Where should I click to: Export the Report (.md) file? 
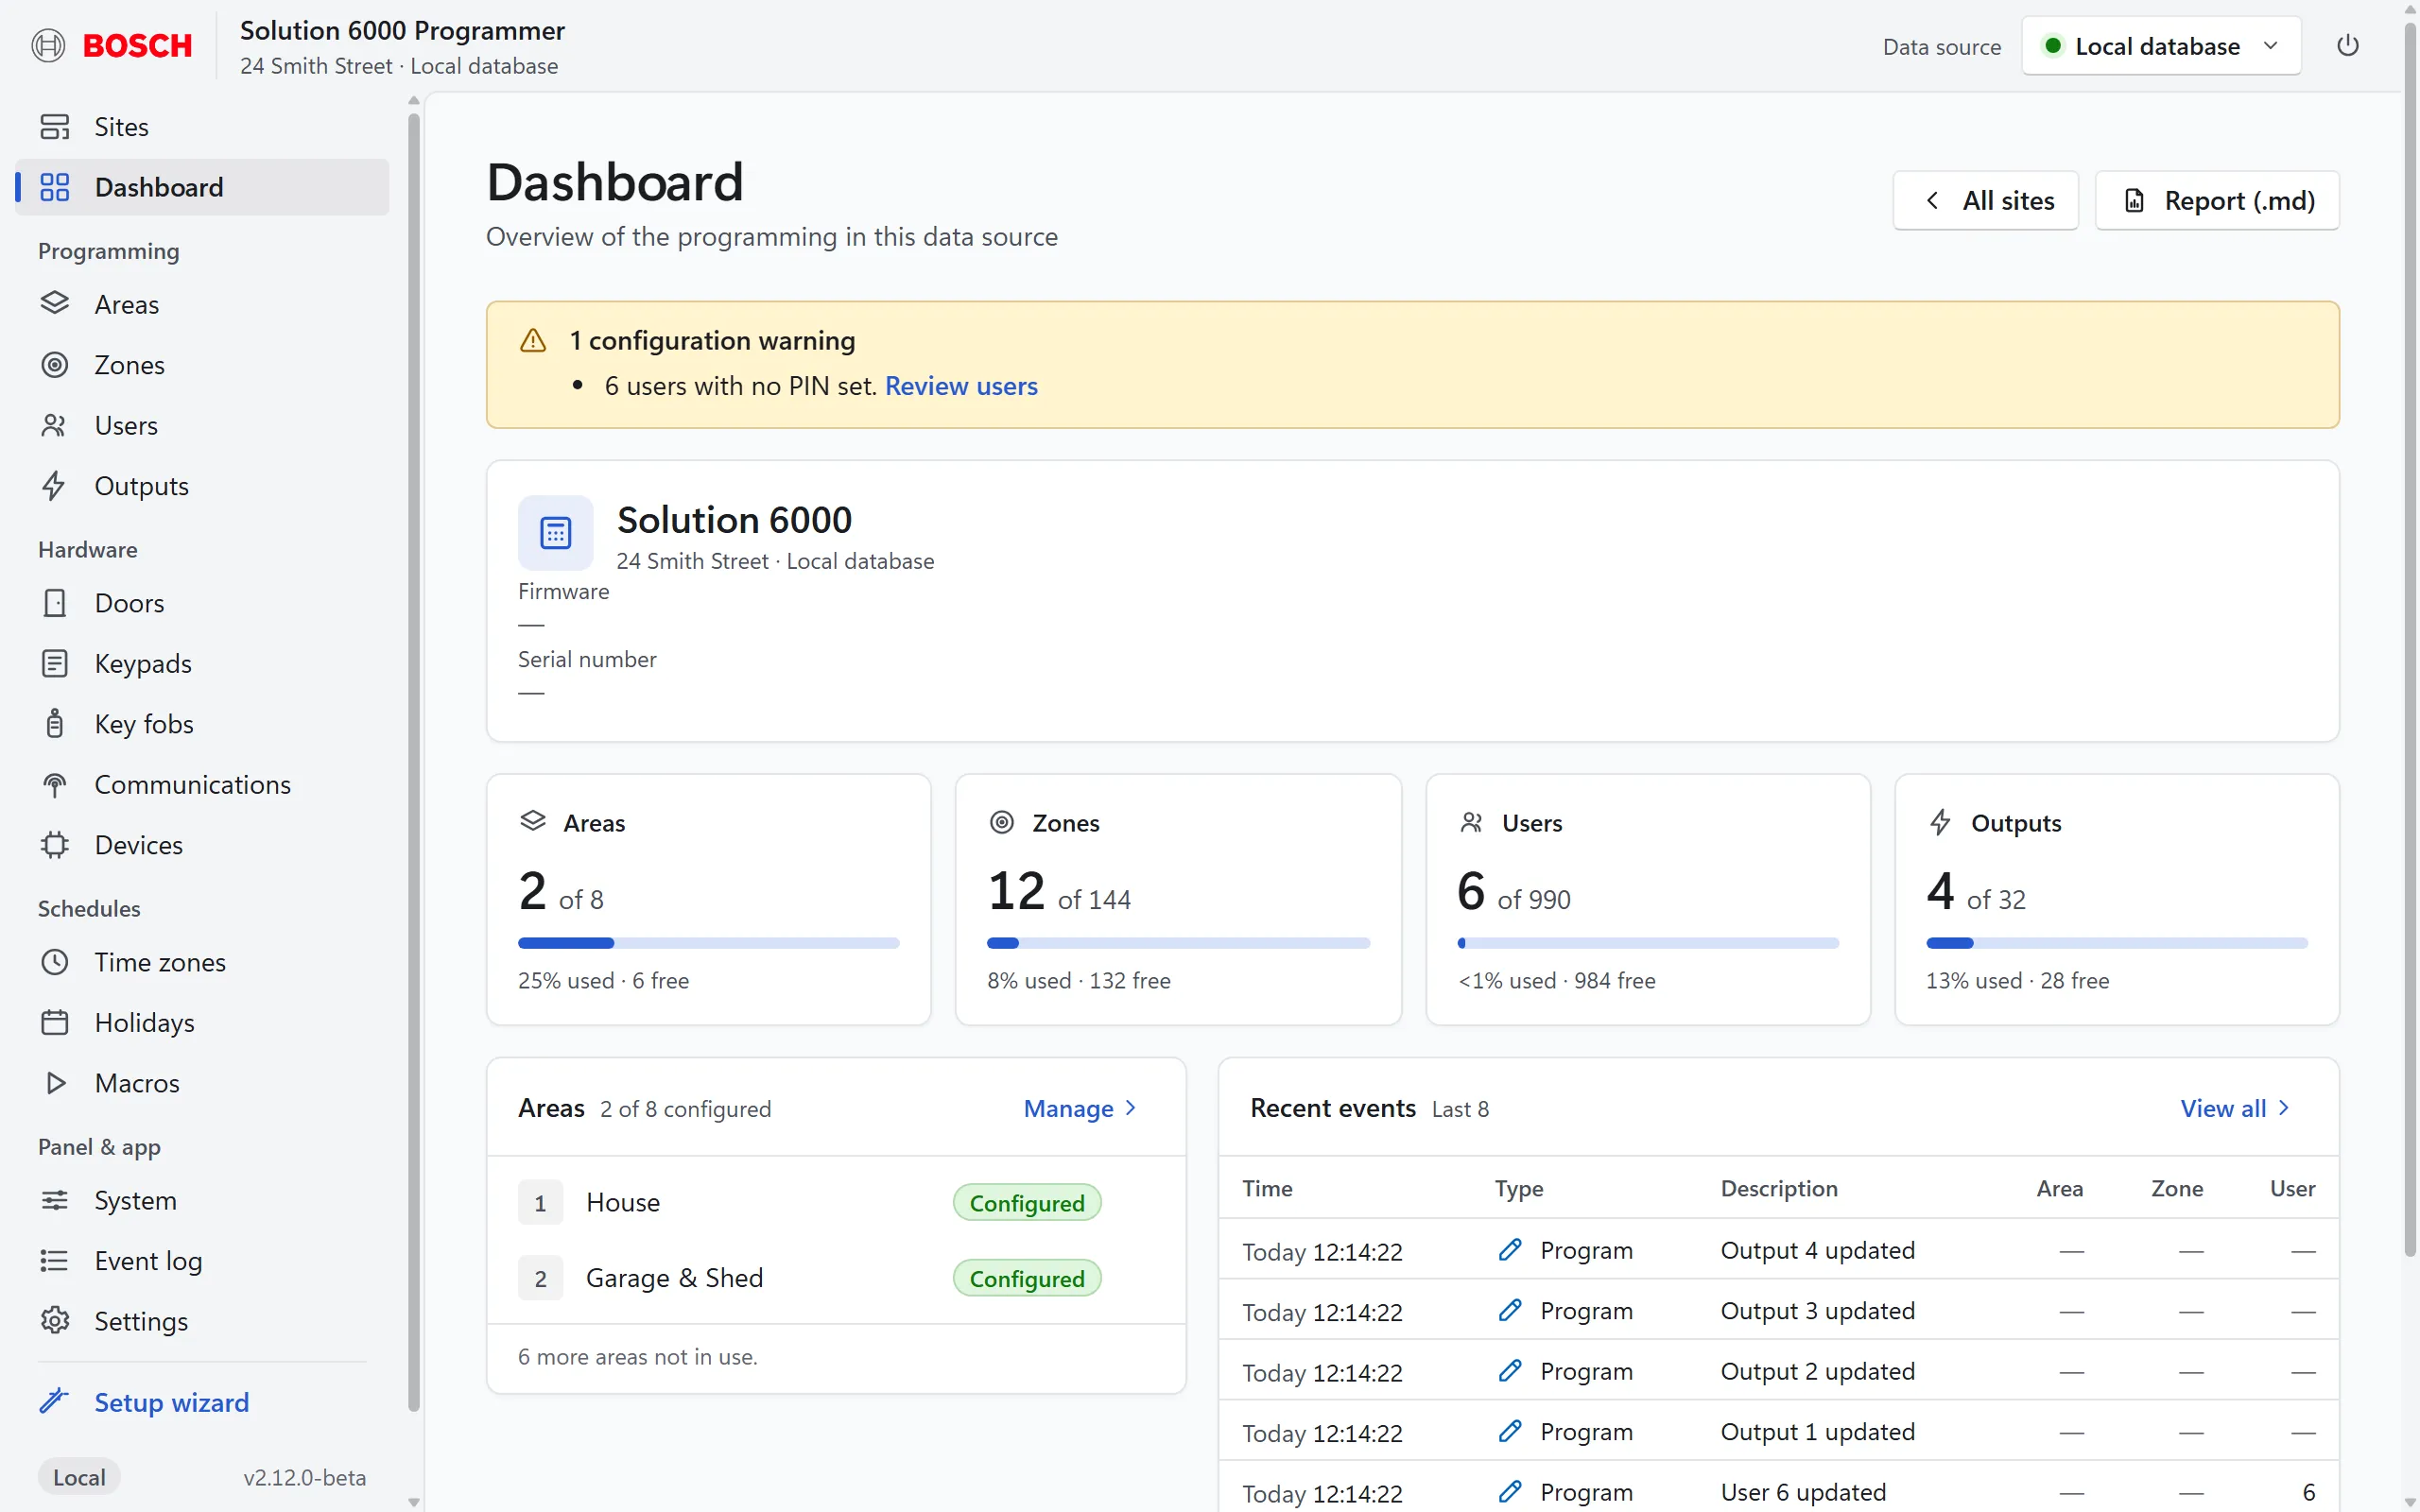pos(2217,200)
